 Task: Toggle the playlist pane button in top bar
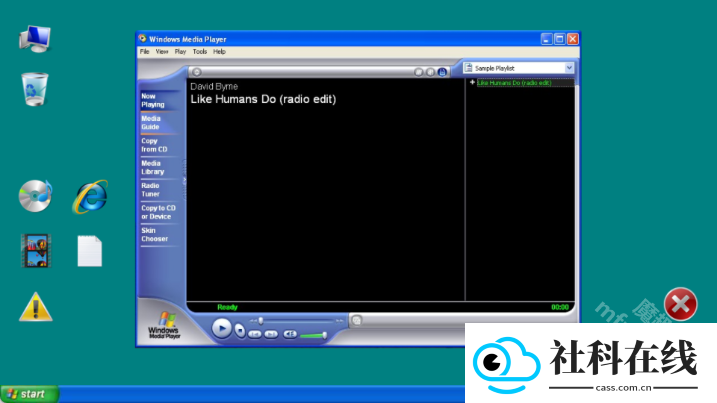pos(442,72)
